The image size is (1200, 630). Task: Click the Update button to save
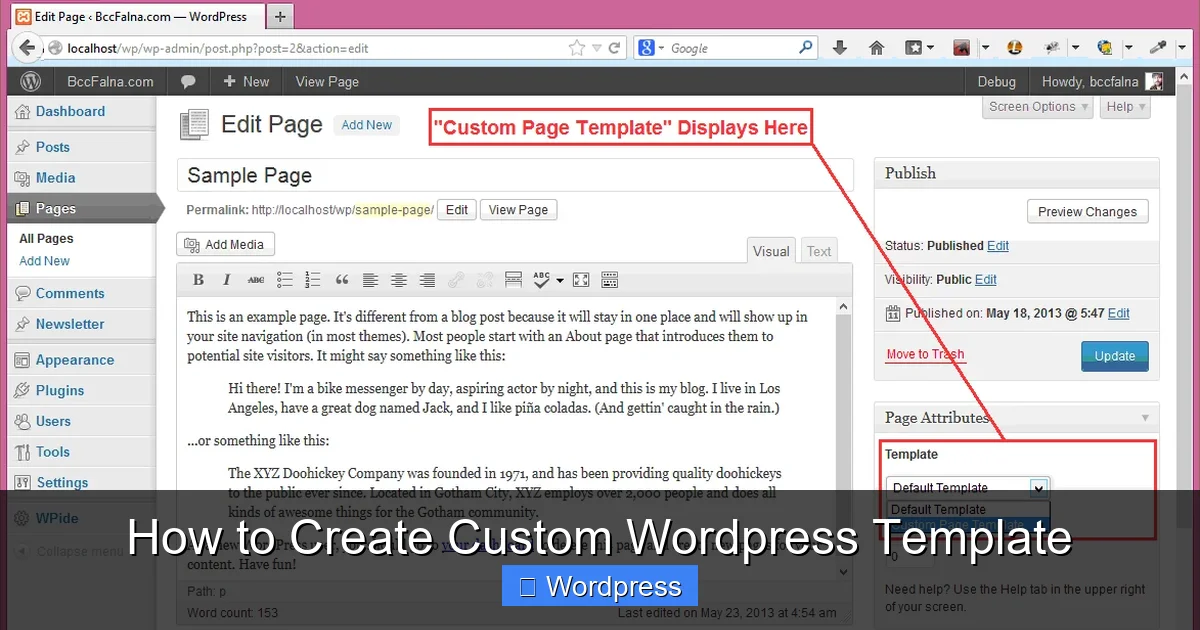point(1114,355)
